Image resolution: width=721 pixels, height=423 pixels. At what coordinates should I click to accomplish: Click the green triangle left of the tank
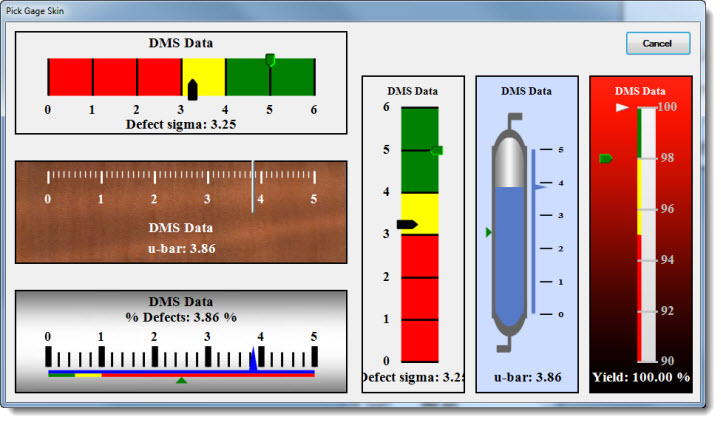click(x=489, y=232)
